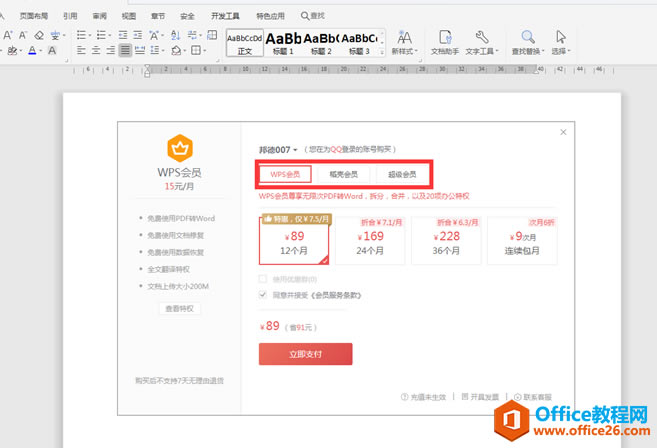The width and height of the screenshot is (657, 448).
Task: Open the 会员服务条款 terms link
Action: [337, 295]
